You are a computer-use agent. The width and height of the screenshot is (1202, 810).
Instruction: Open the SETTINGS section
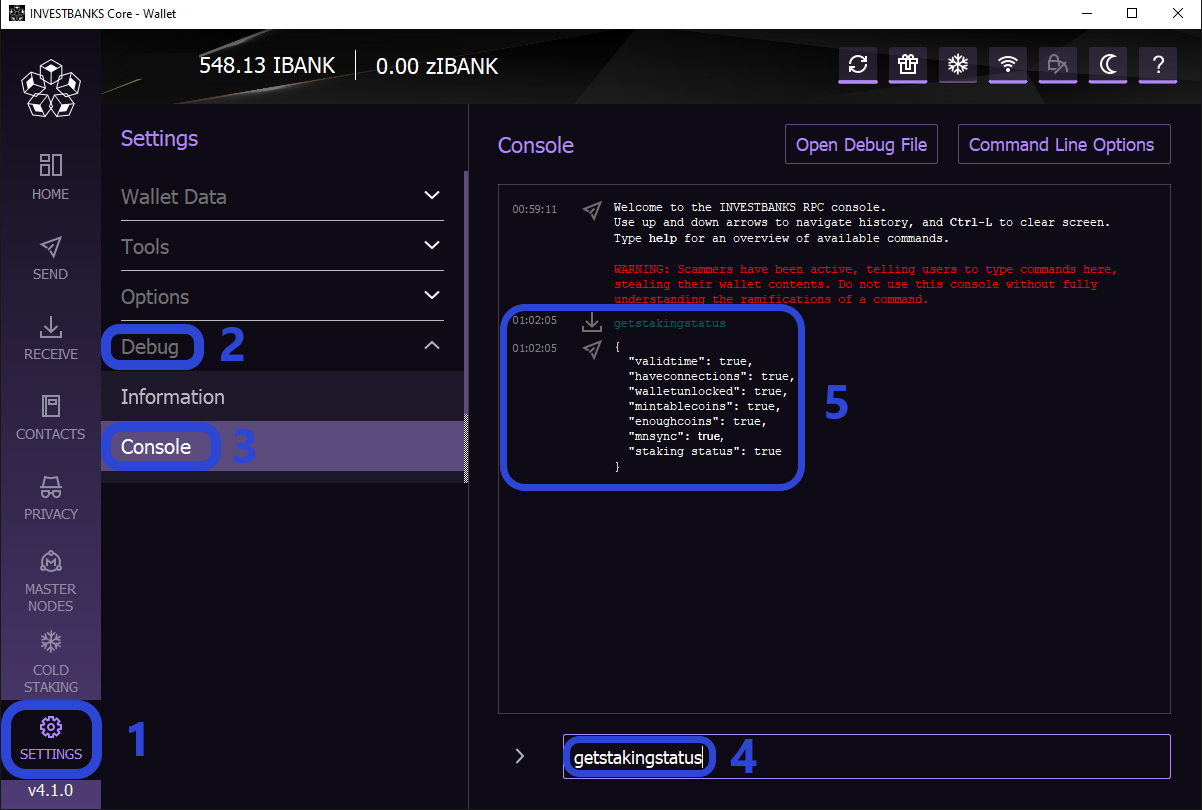click(x=50, y=739)
